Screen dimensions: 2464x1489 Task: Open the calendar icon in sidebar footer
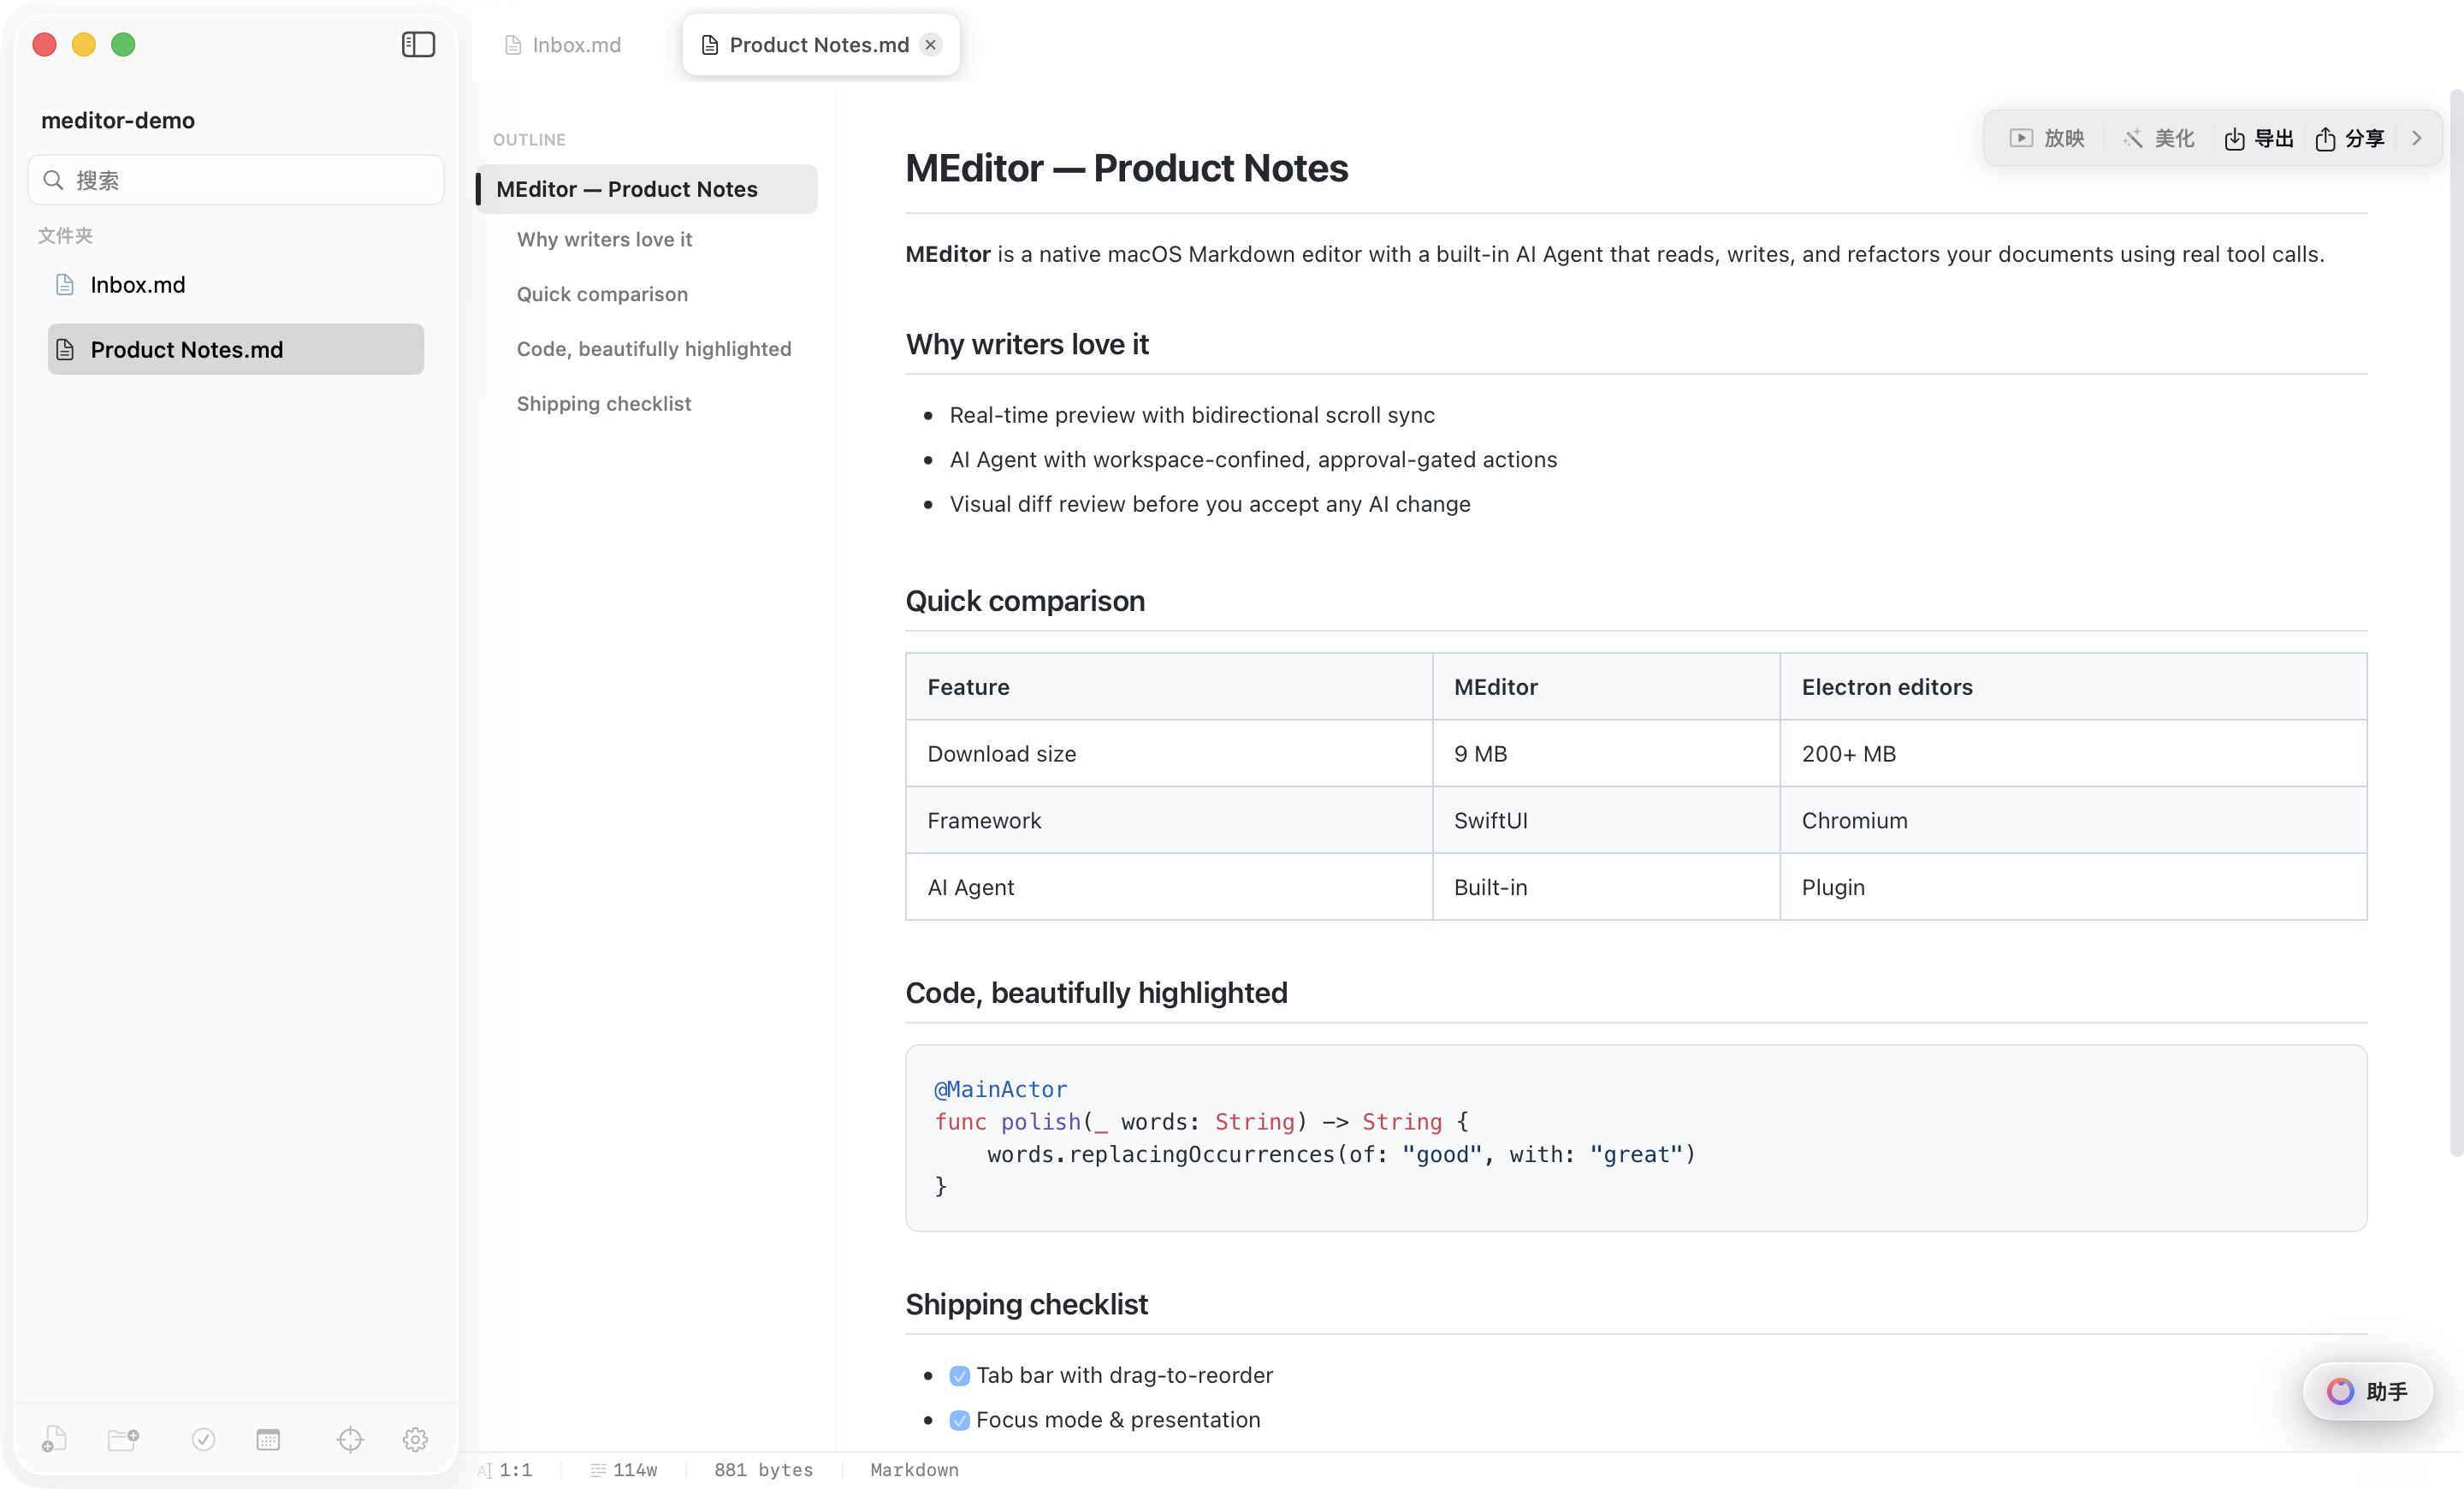pos(268,1439)
